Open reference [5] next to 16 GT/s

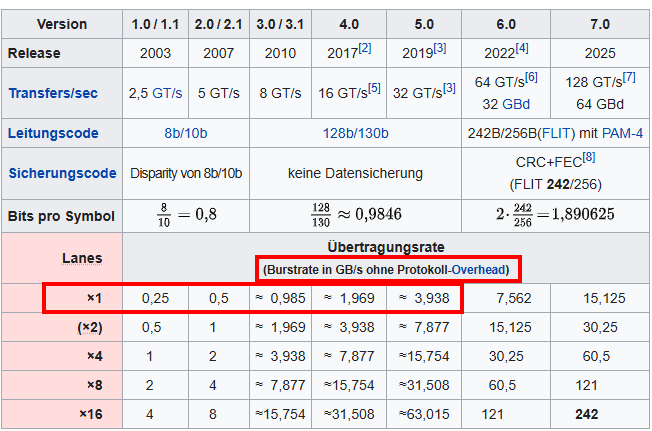pyautogui.click(x=374, y=88)
